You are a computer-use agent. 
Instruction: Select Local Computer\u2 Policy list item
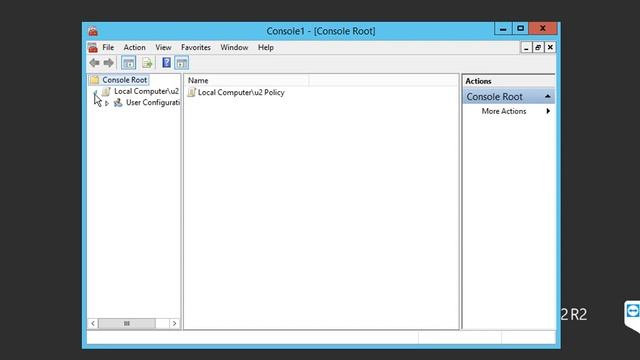click(241, 92)
